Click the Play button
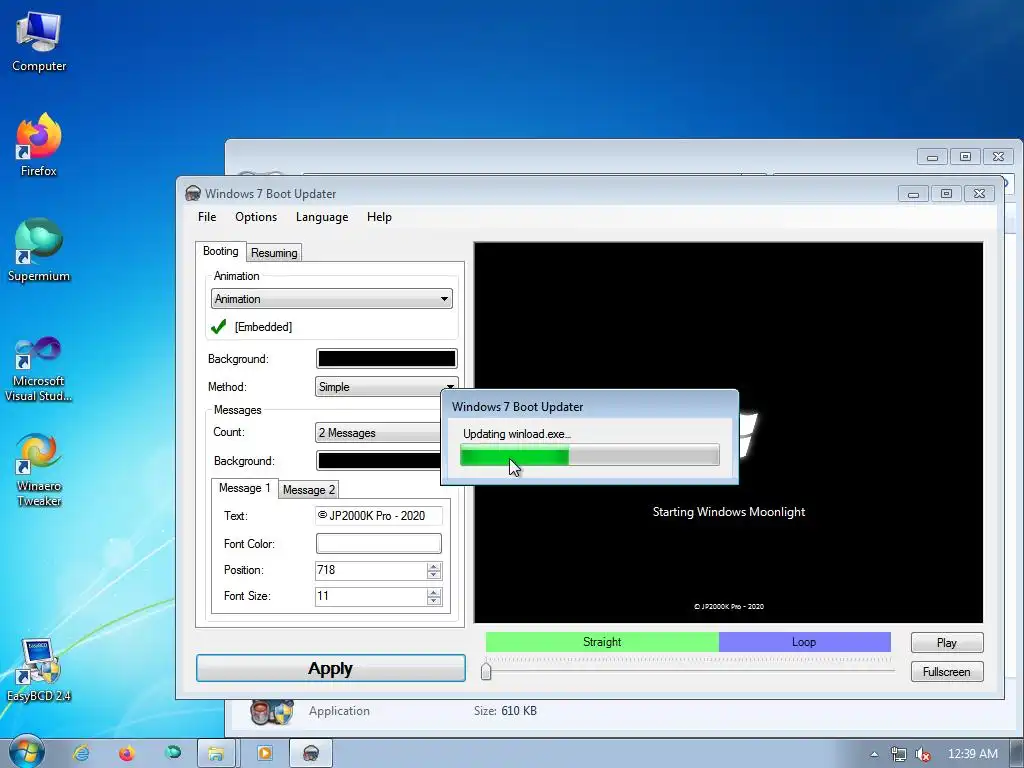This screenshot has width=1024, height=768. (x=947, y=643)
